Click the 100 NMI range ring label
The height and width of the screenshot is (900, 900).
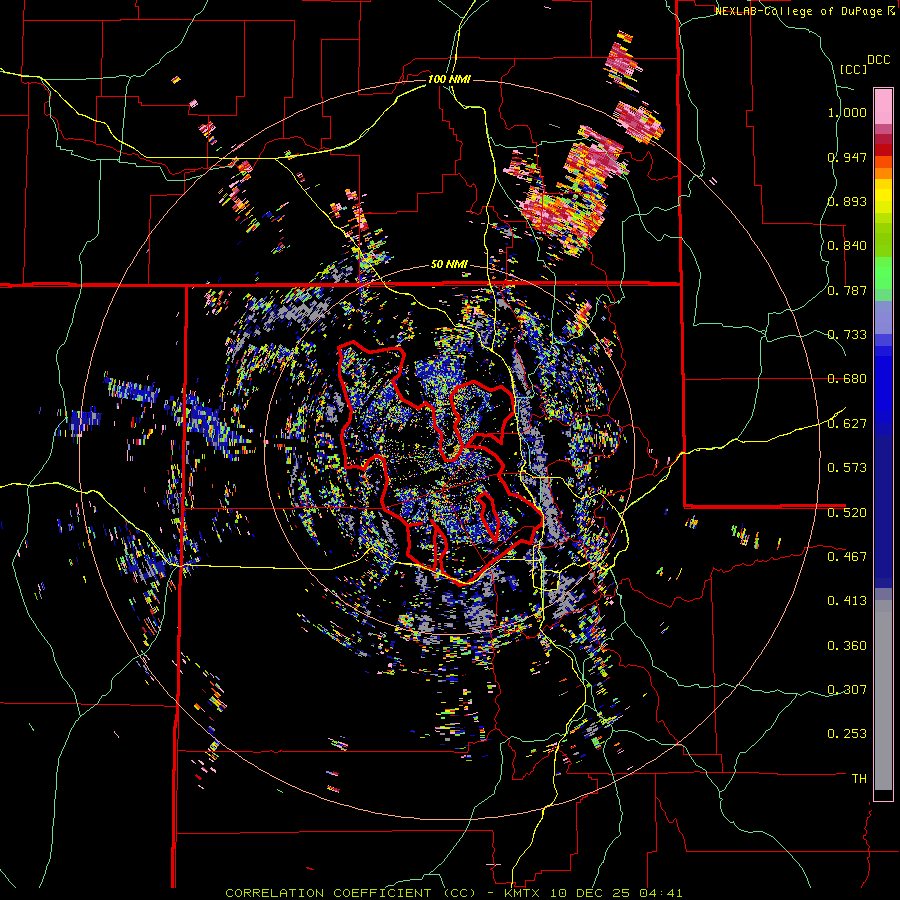pos(449,79)
